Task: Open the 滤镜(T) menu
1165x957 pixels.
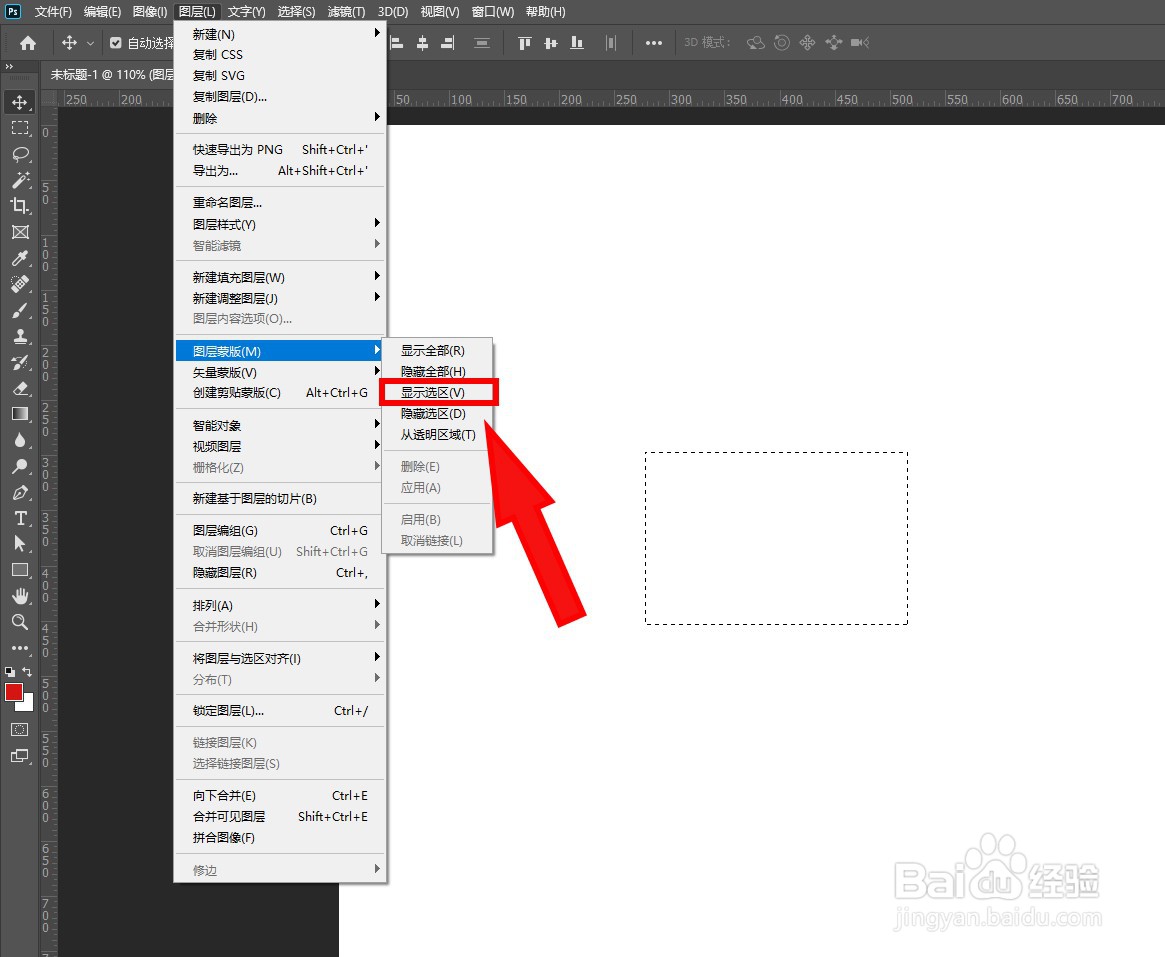Action: 346,12
